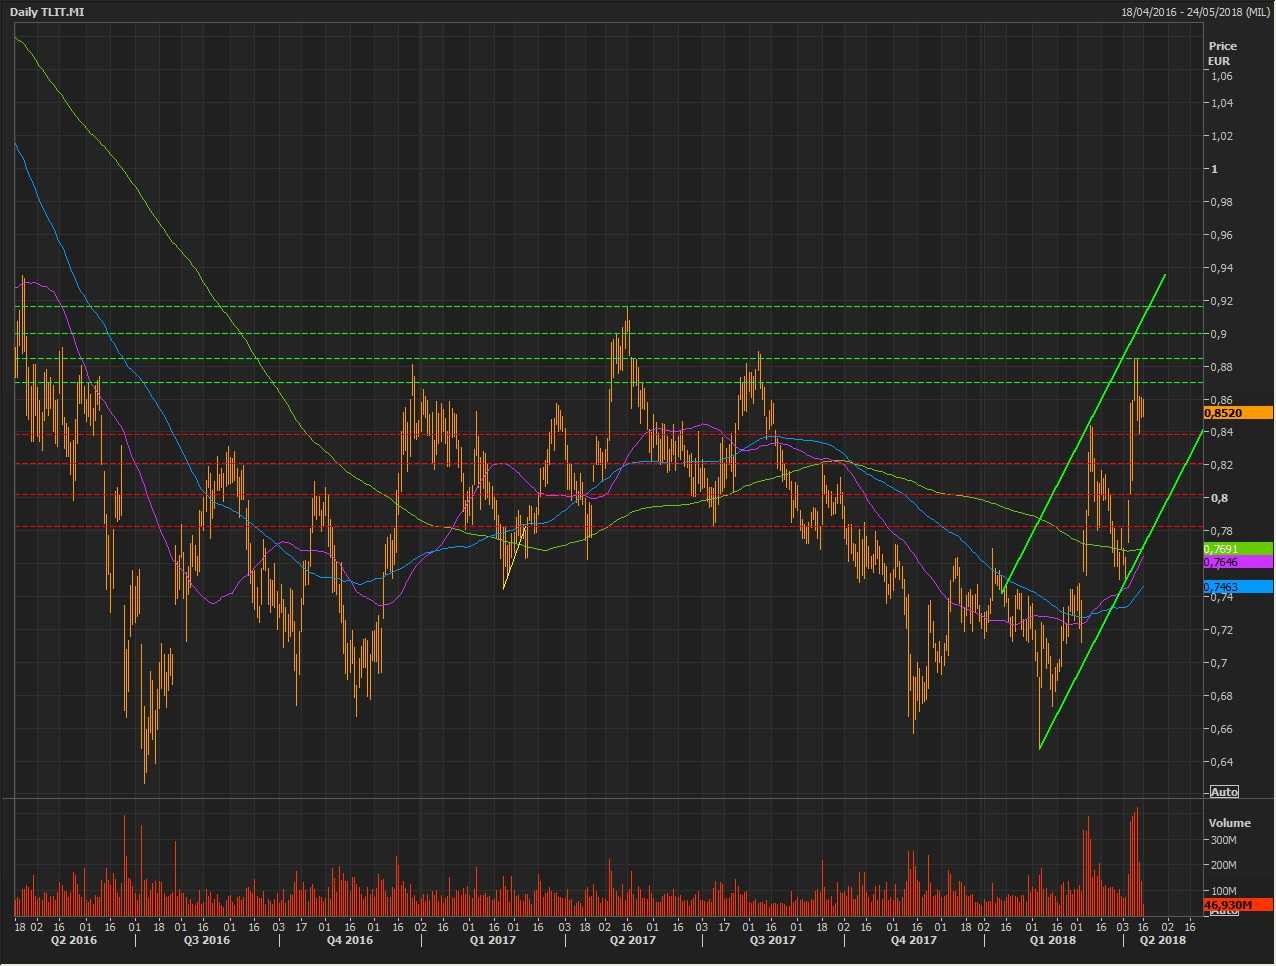Click the blue 0,7463 moving average tag
Image resolution: width=1276 pixels, height=966 pixels.
coord(1238,587)
